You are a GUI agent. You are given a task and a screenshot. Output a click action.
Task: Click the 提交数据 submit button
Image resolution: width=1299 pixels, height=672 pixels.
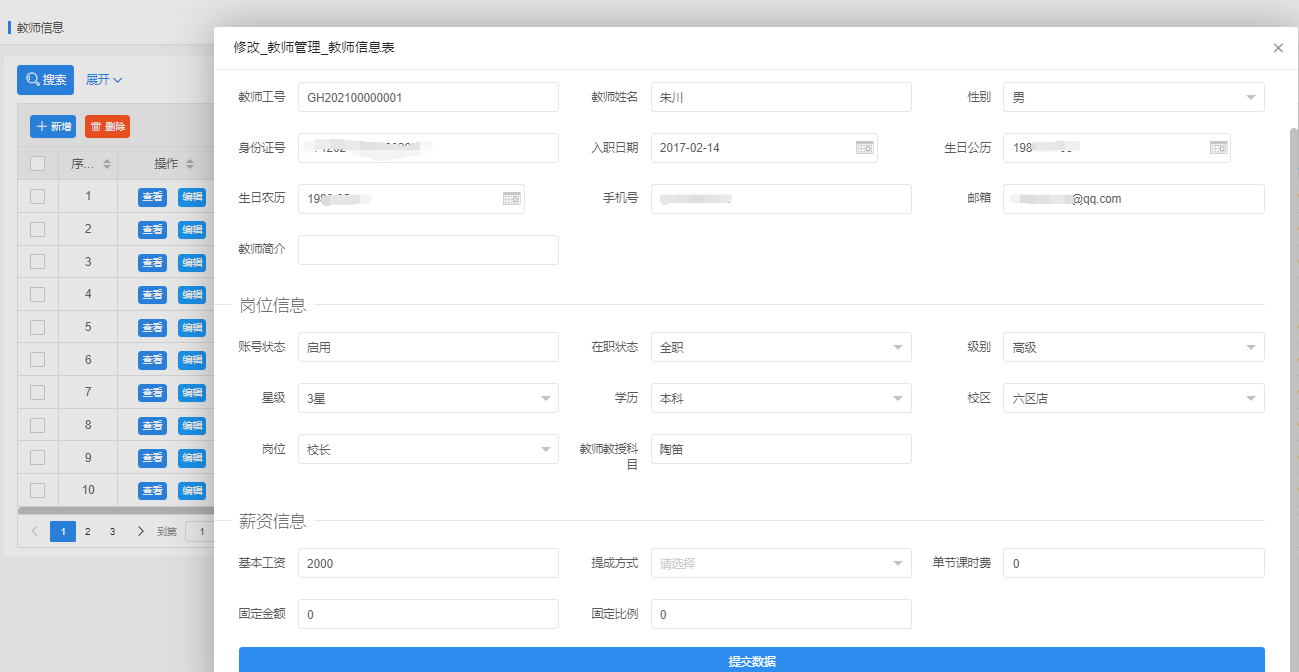[751, 661]
